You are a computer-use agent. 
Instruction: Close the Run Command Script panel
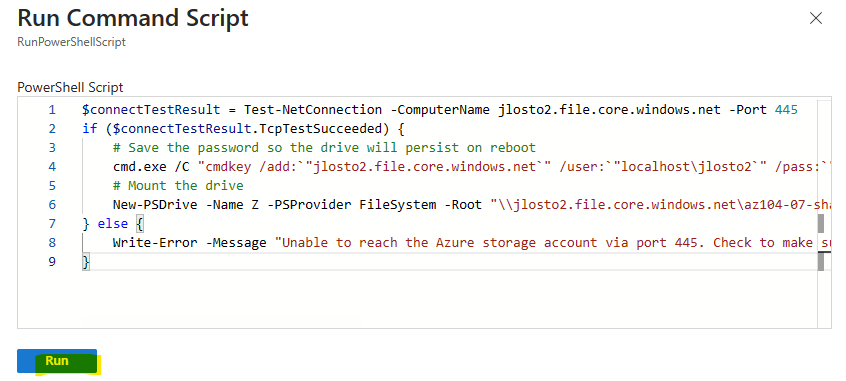(816, 18)
